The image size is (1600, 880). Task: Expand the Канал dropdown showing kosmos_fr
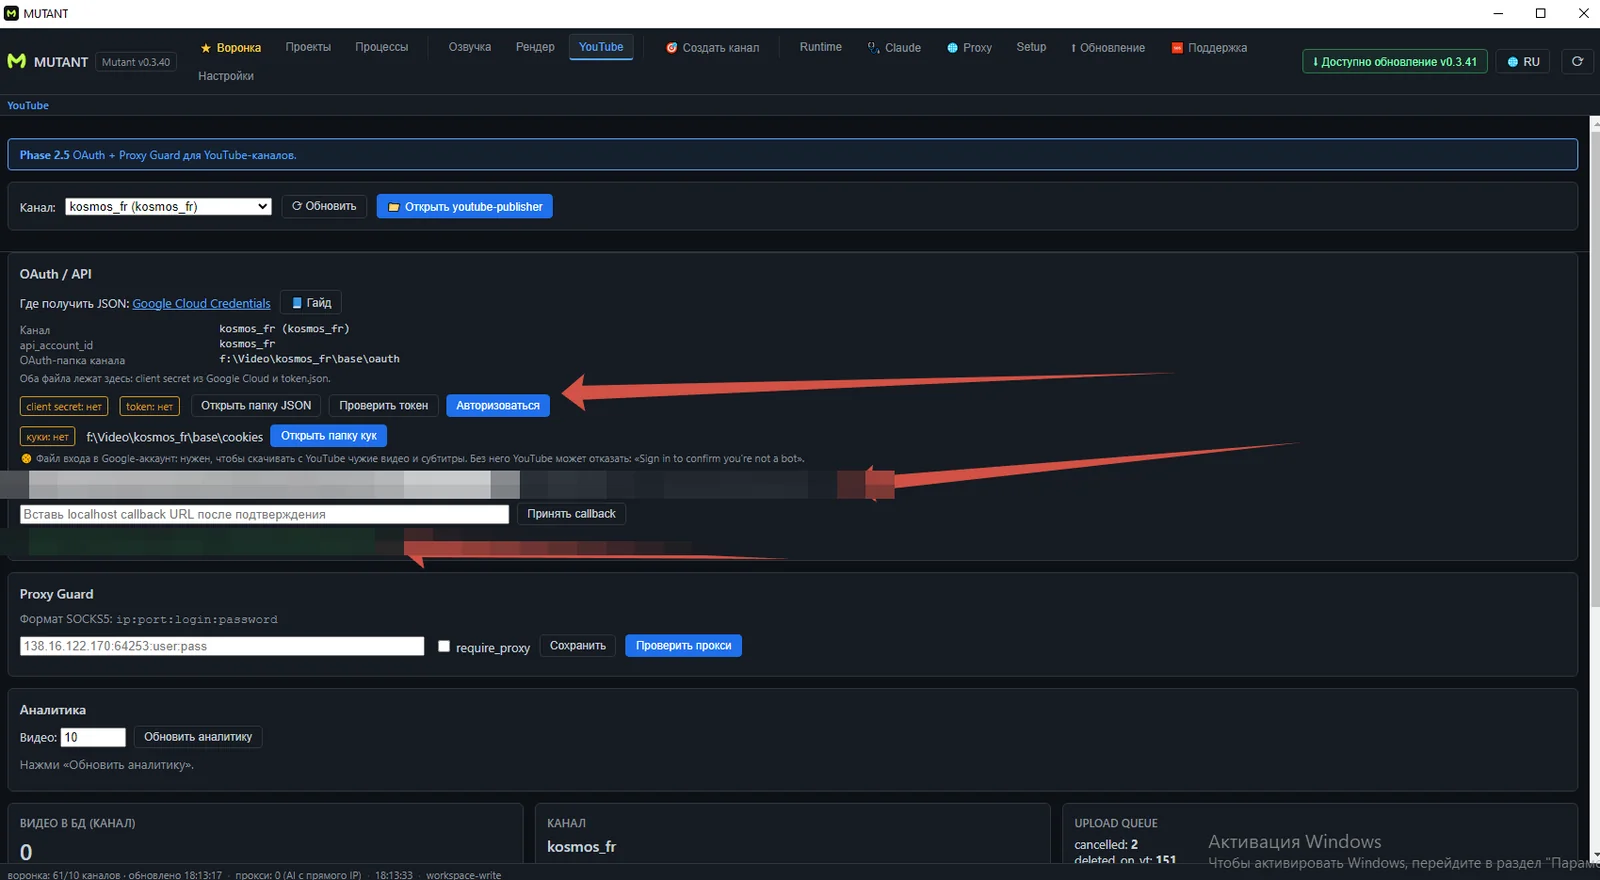pos(168,207)
